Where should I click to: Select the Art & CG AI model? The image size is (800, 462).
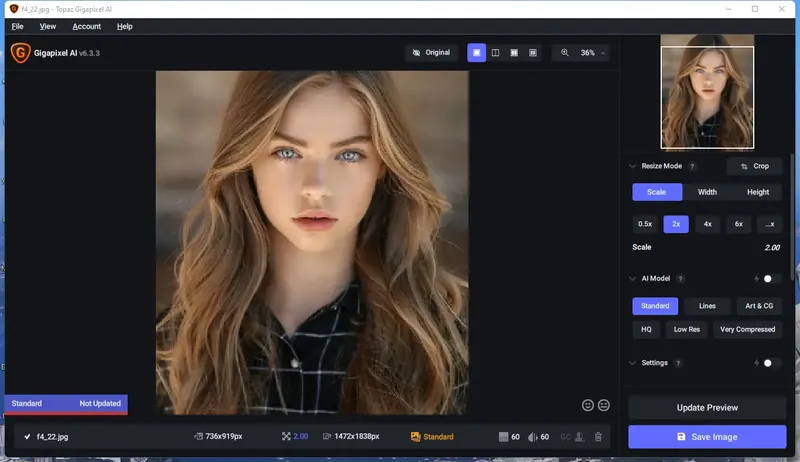(759, 306)
